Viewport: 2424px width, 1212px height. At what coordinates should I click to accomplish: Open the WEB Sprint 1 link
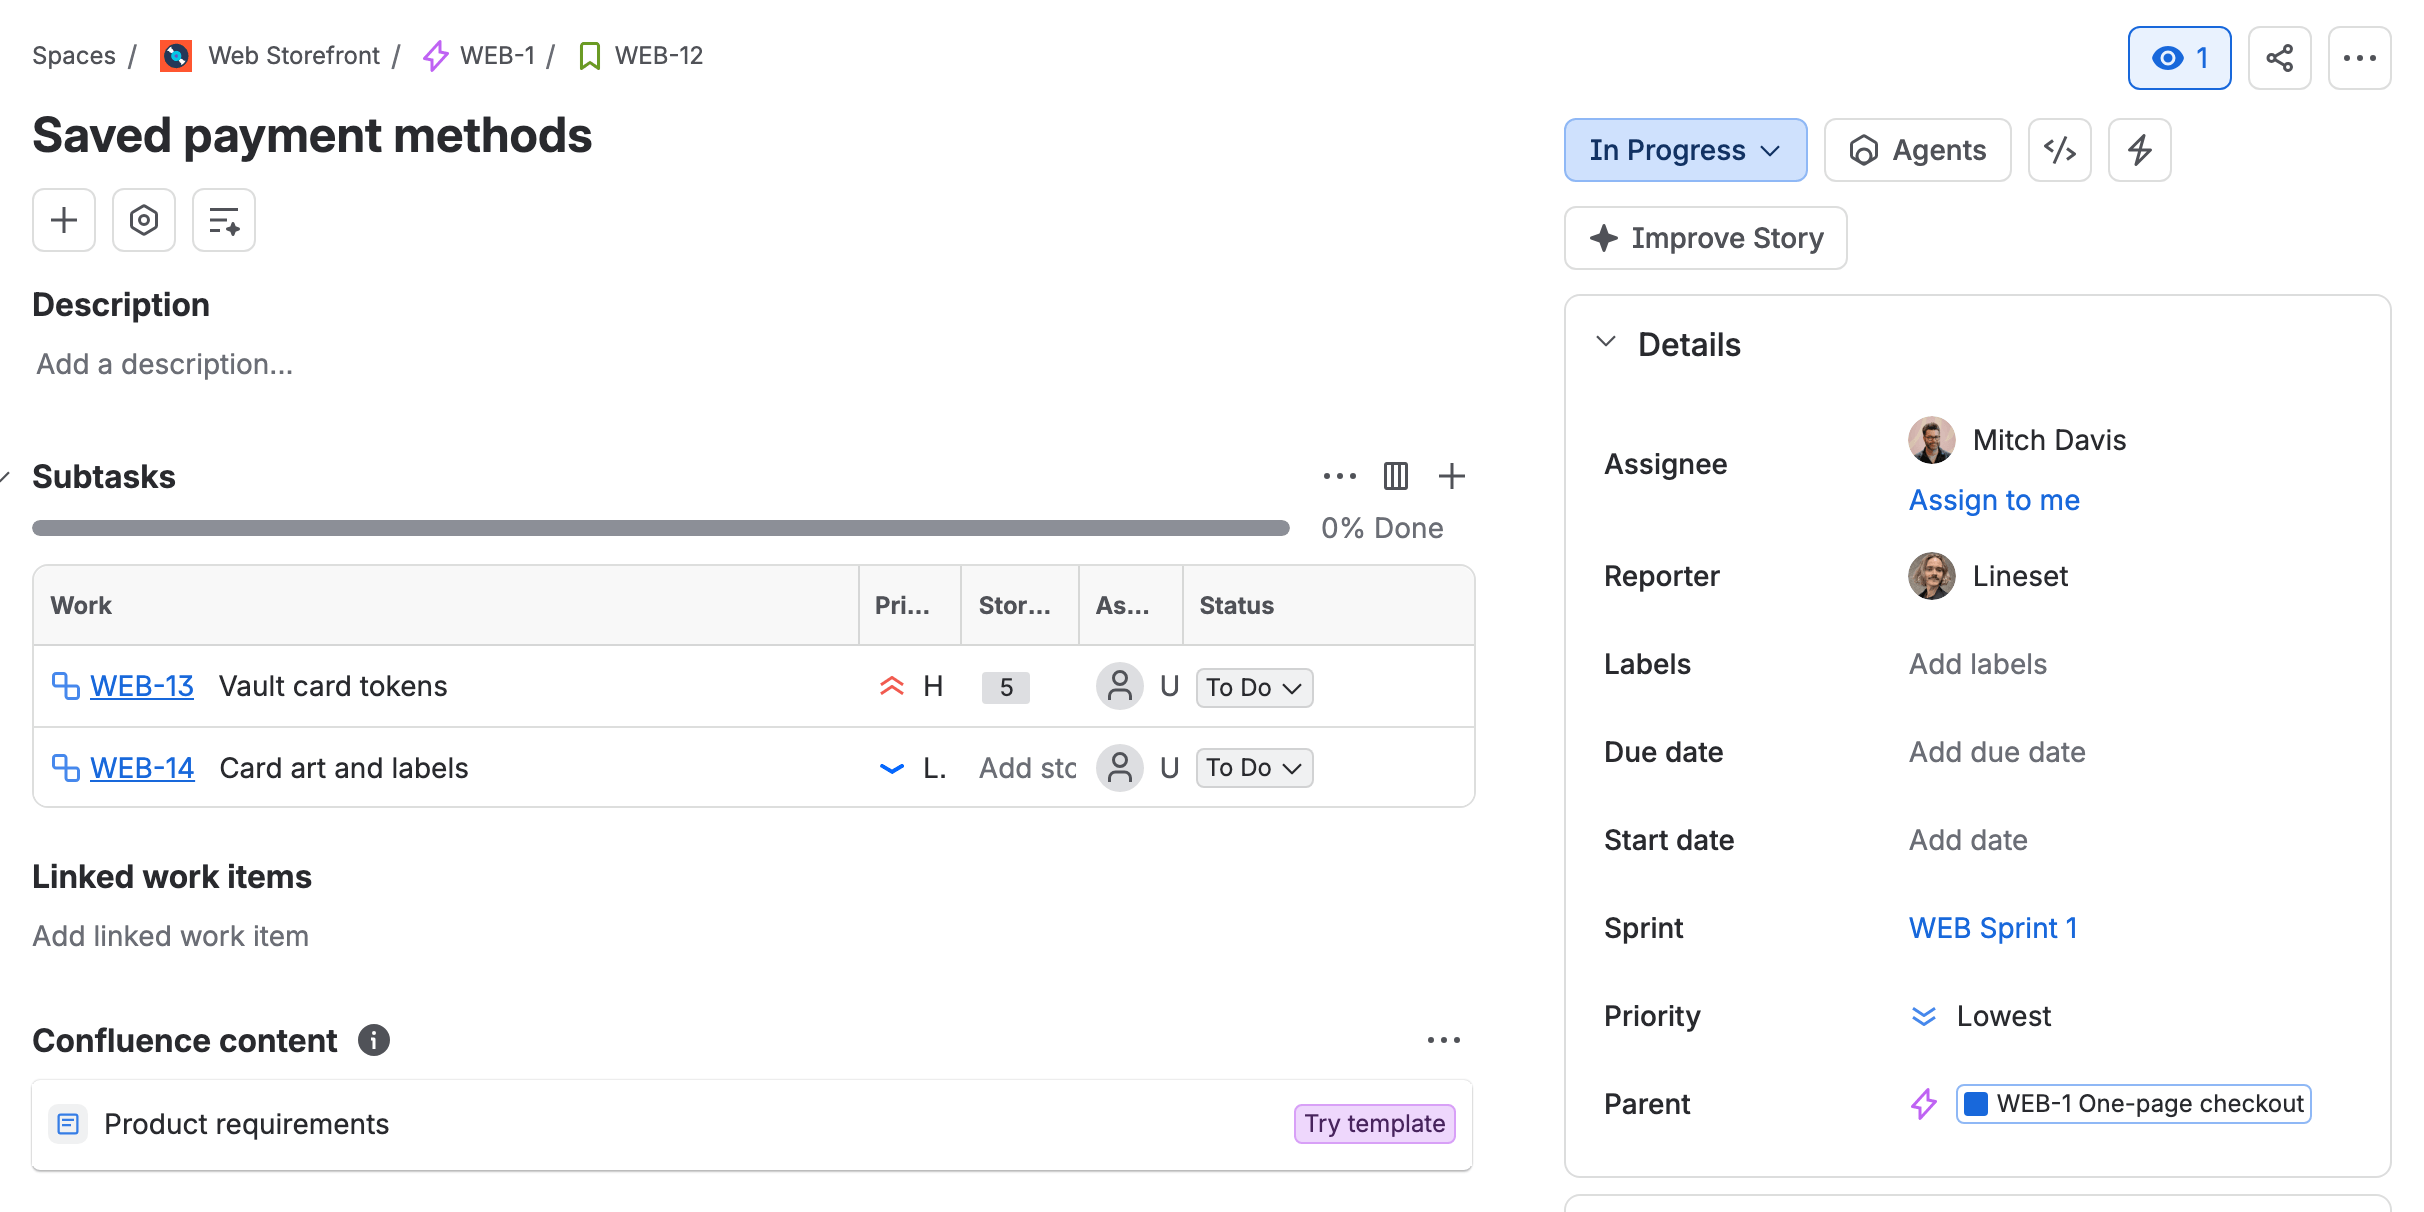[1993, 928]
